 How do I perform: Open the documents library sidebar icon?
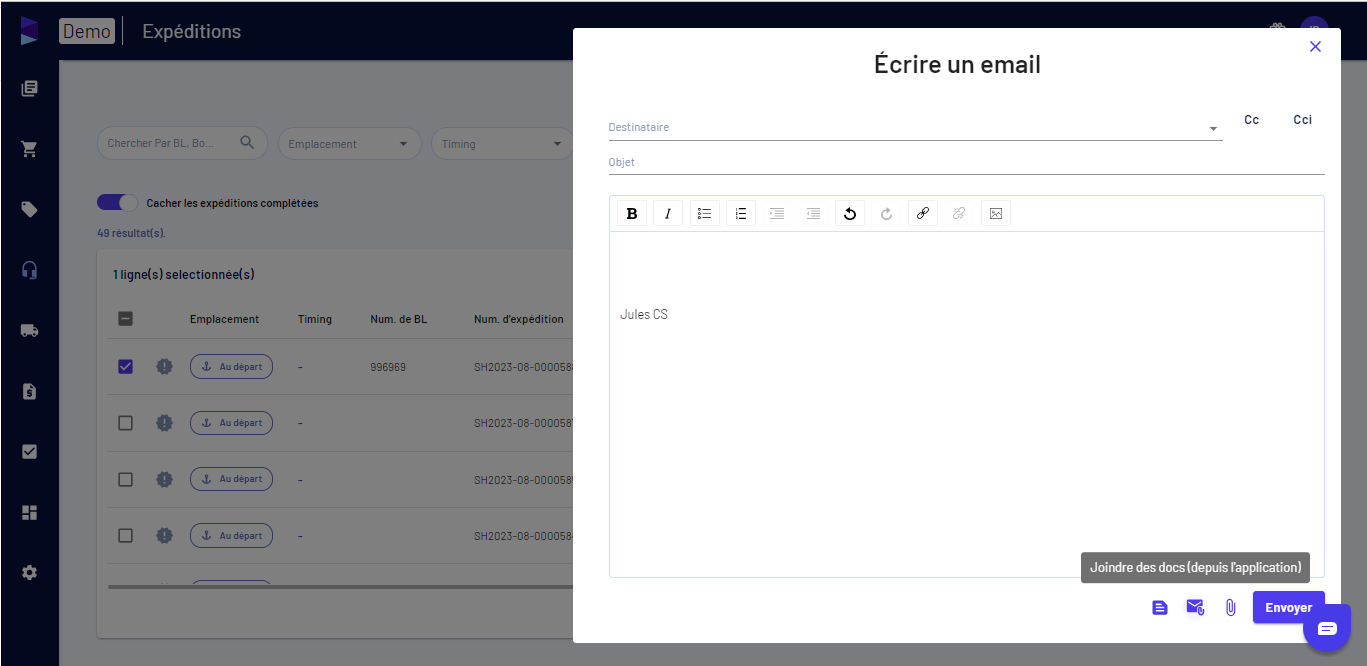29,89
